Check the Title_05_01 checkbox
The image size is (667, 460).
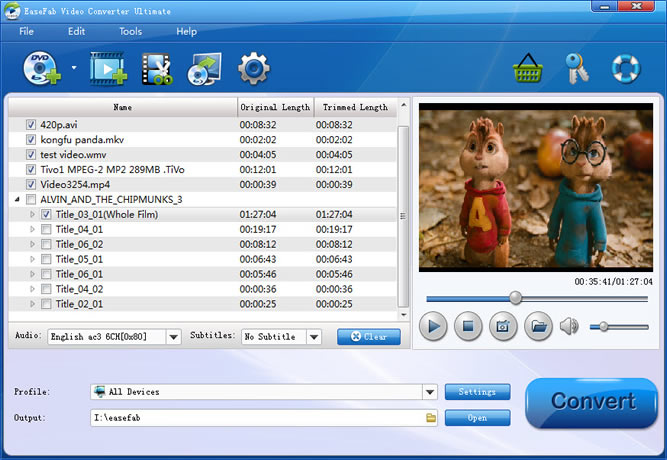point(46,259)
